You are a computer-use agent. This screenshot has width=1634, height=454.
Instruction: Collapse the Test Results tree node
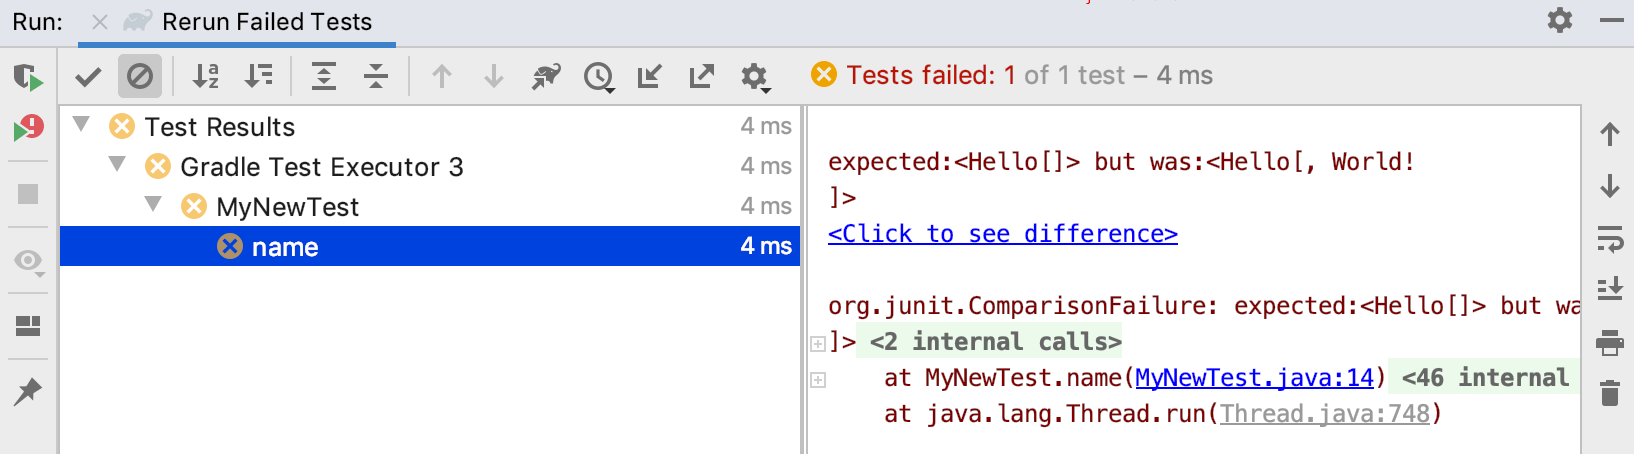point(82,125)
